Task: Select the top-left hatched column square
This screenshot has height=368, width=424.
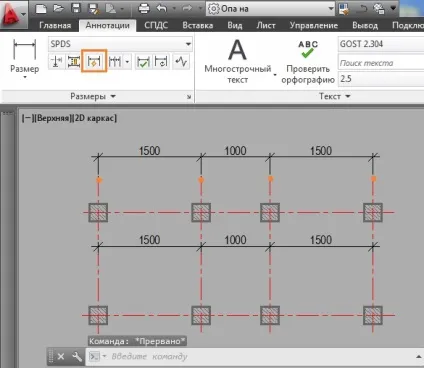Action: click(x=98, y=212)
